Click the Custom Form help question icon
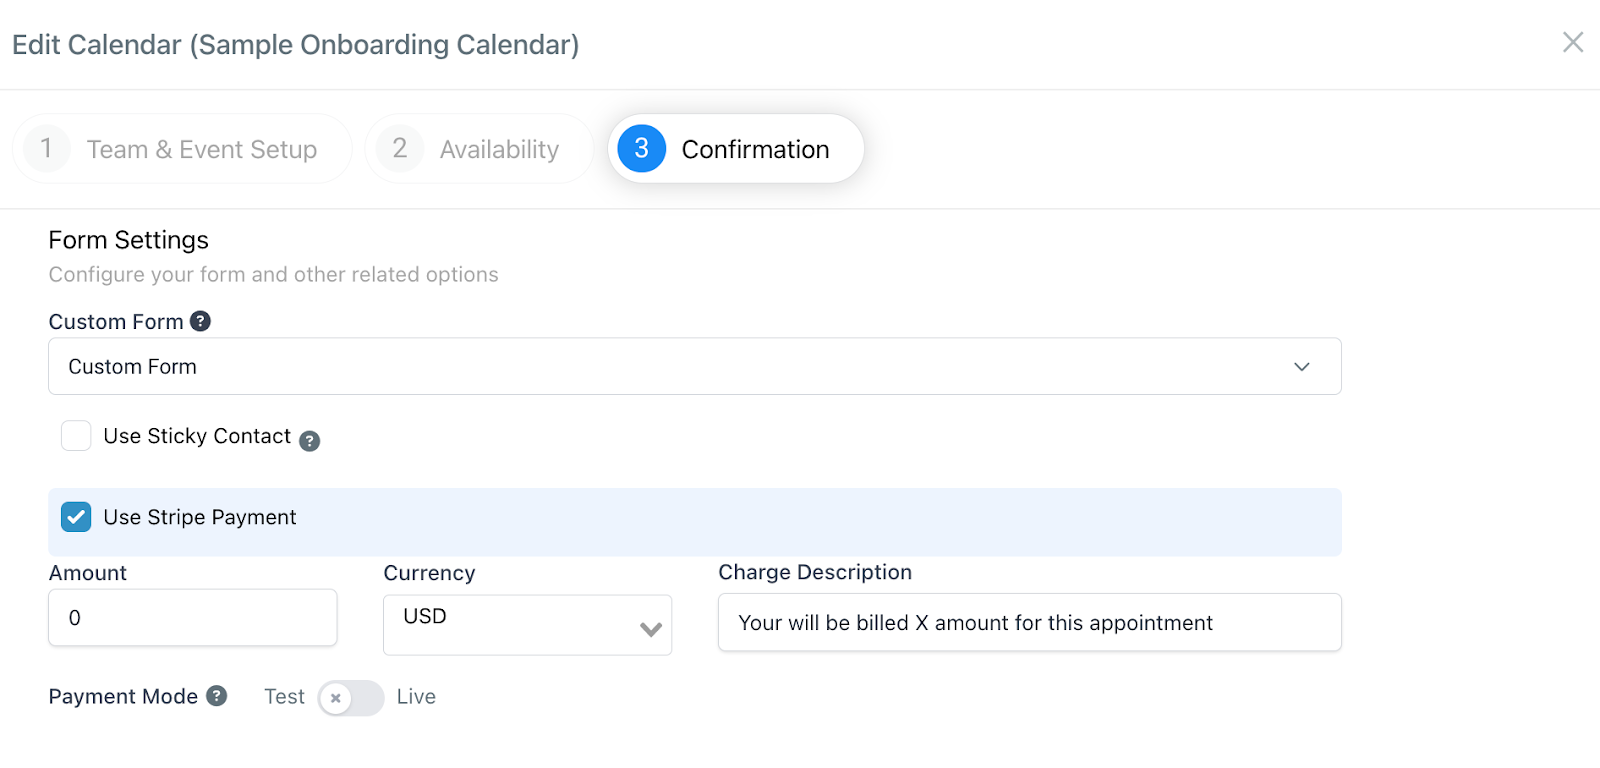The width and height of the screenshot is (1600, 768). click(200, 321)
